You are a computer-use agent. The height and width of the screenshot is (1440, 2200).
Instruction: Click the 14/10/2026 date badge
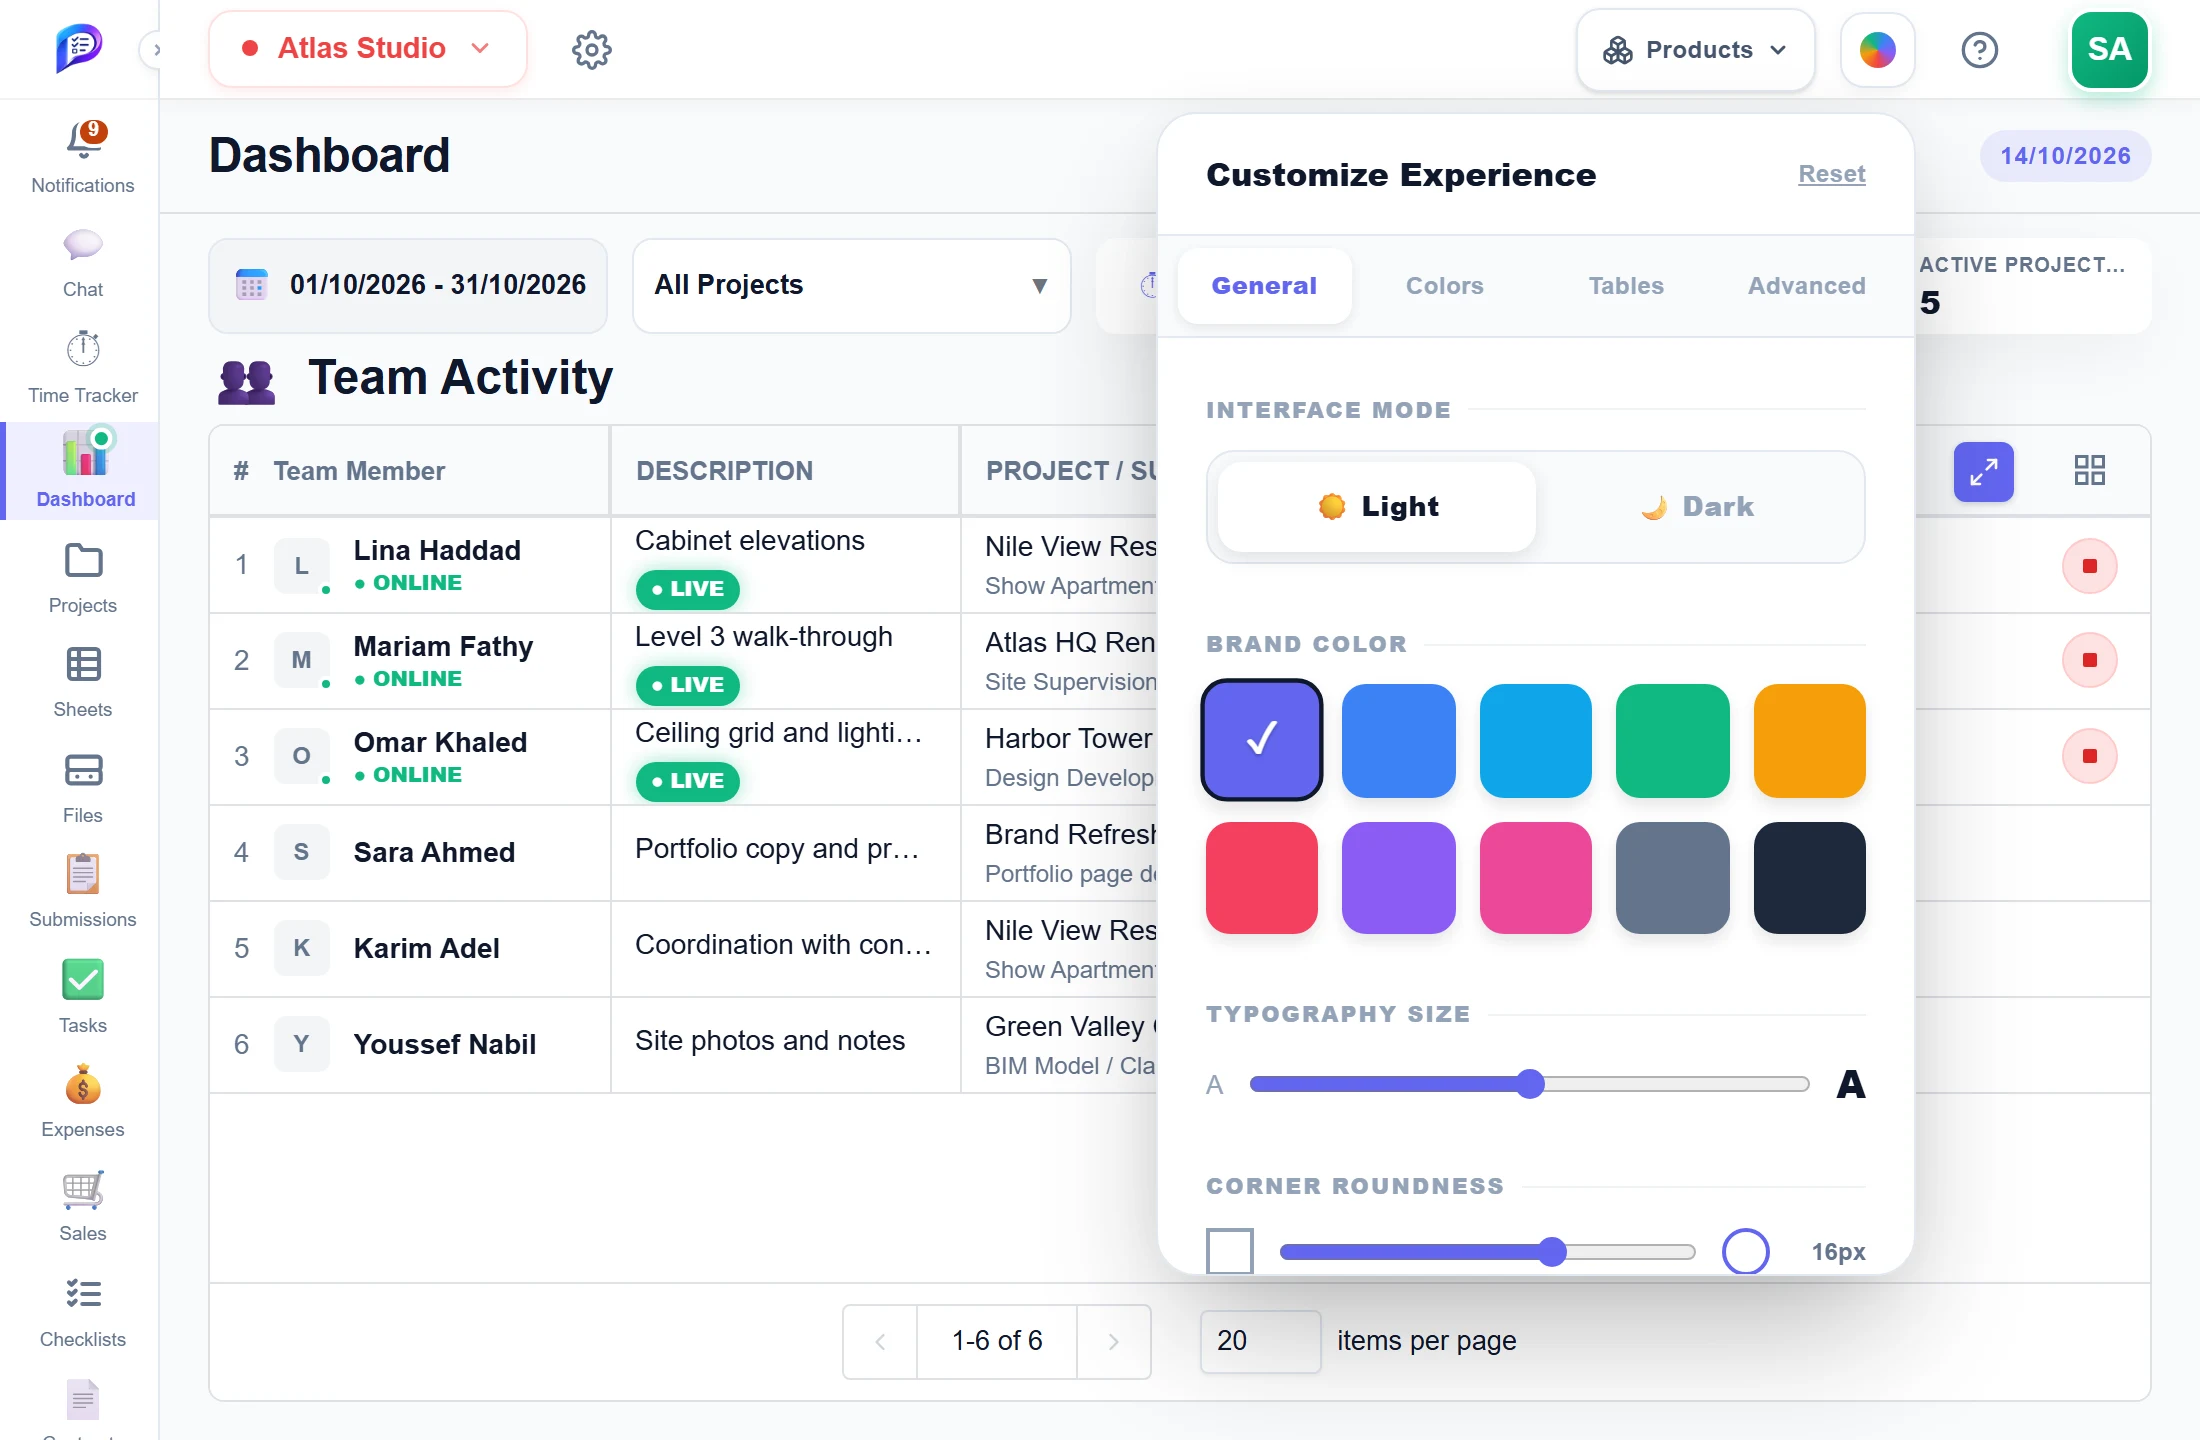point(2066,156)
